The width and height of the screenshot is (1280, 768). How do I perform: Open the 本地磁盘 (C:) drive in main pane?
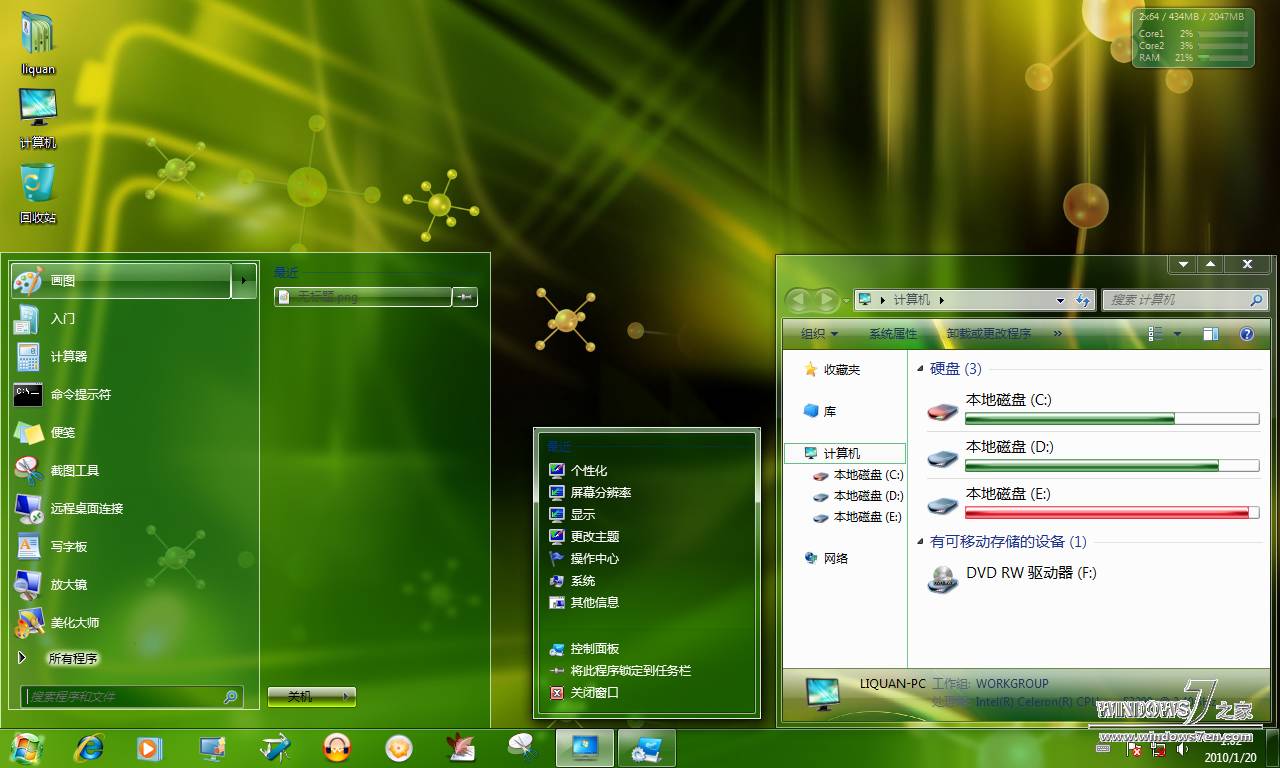click(x=1092, y=410)
